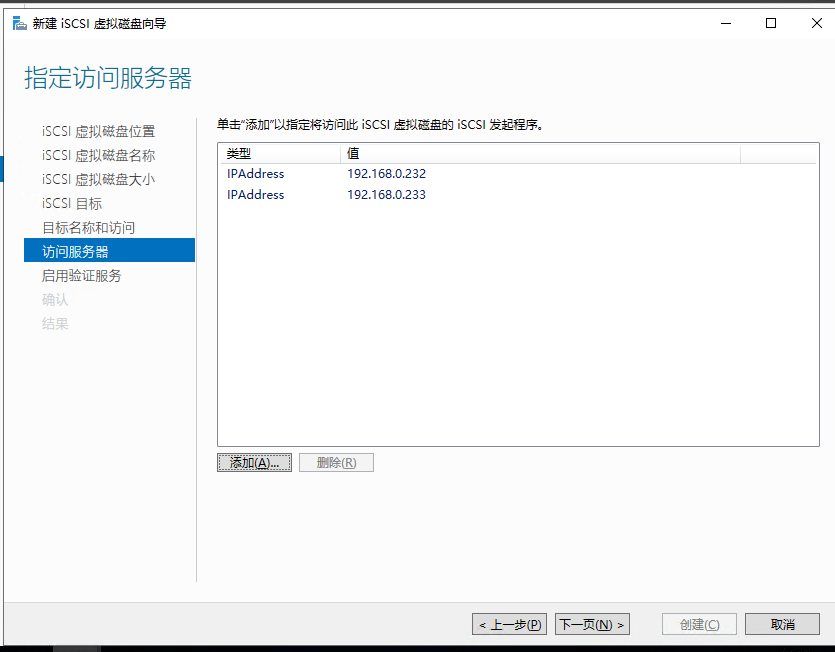Minimize the iSCSI wizard window
Image resolution: width=835 pixels, height=652 pixels.
(x=726, y=23)
